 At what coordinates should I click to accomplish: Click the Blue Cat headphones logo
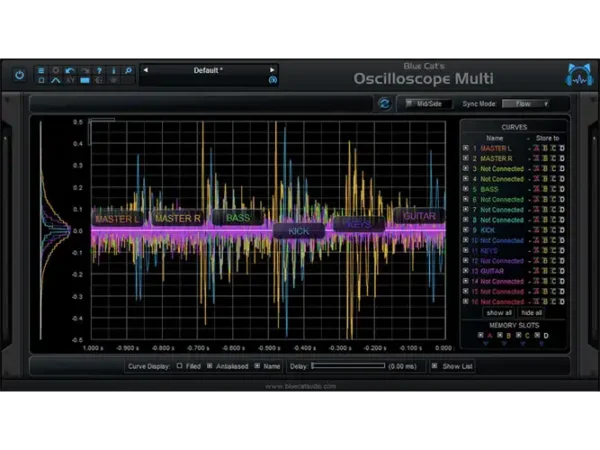[579, 75]
